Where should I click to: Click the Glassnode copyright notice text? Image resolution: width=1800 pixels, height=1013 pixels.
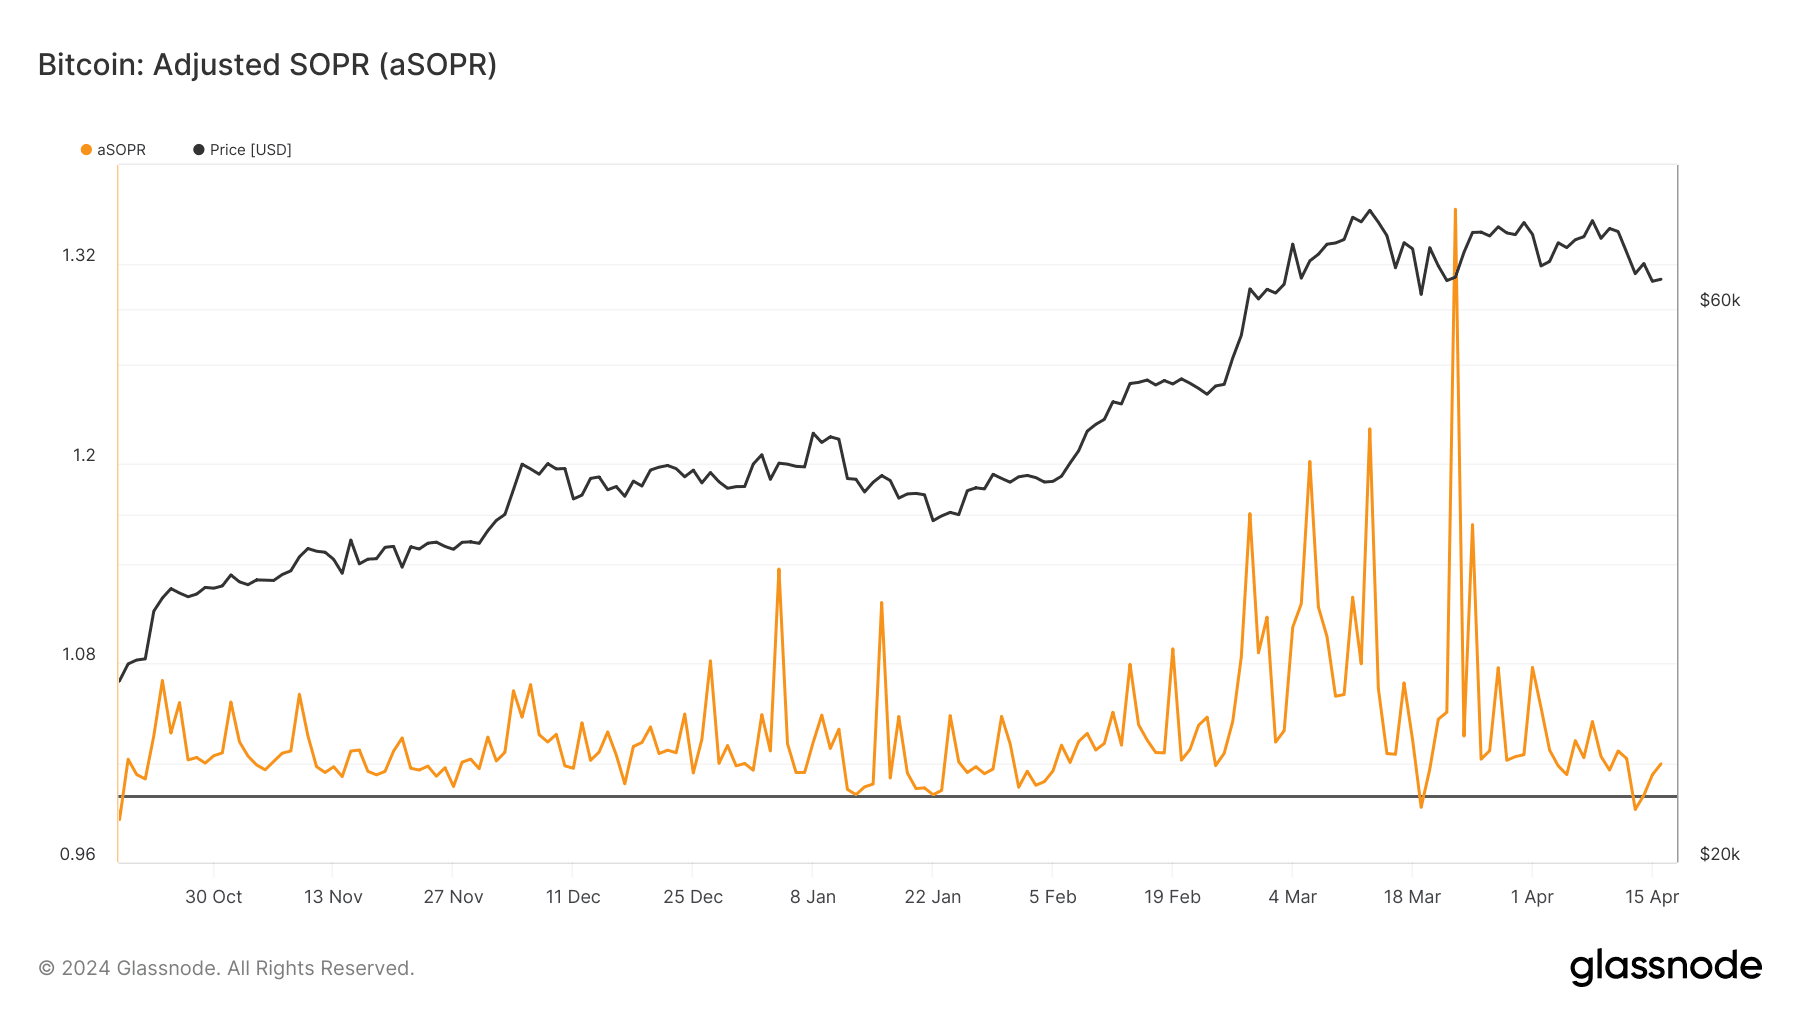[226, 968]
